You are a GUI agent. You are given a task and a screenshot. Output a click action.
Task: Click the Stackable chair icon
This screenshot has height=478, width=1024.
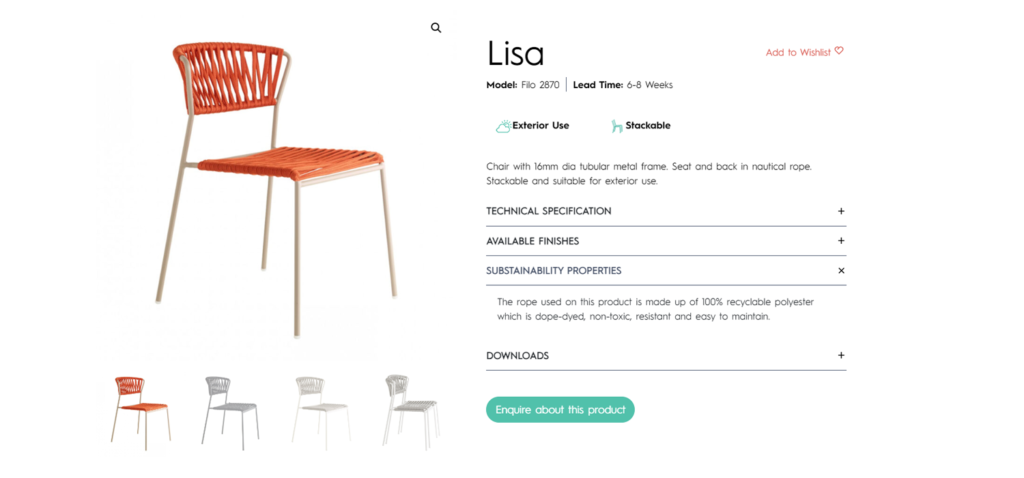tap(617, 126)
